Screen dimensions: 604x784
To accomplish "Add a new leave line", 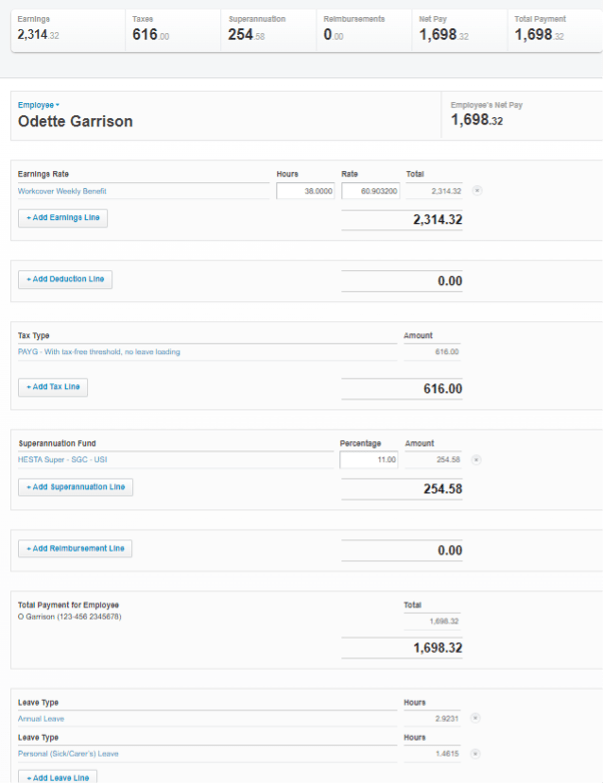I will pos(58,777).
